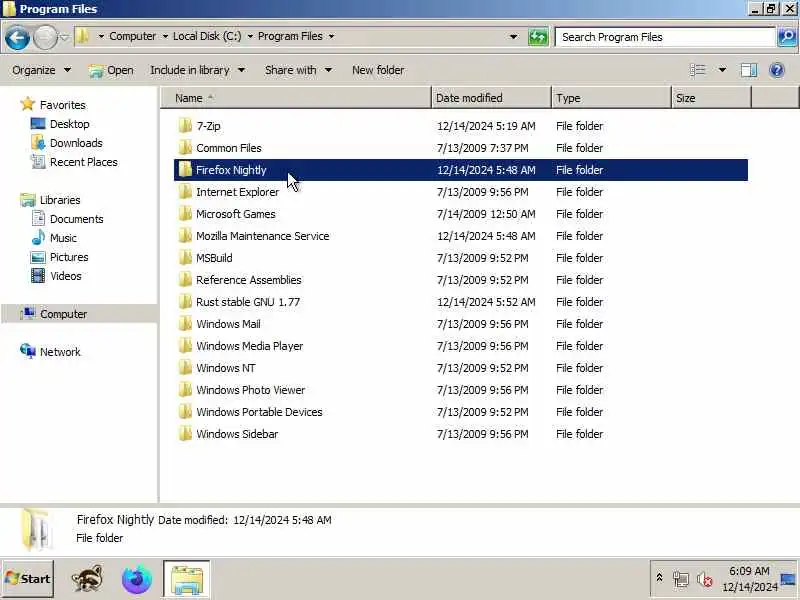Change view using the view icon
The height and width of the screenshot is (600, 800).
point(697,70)
